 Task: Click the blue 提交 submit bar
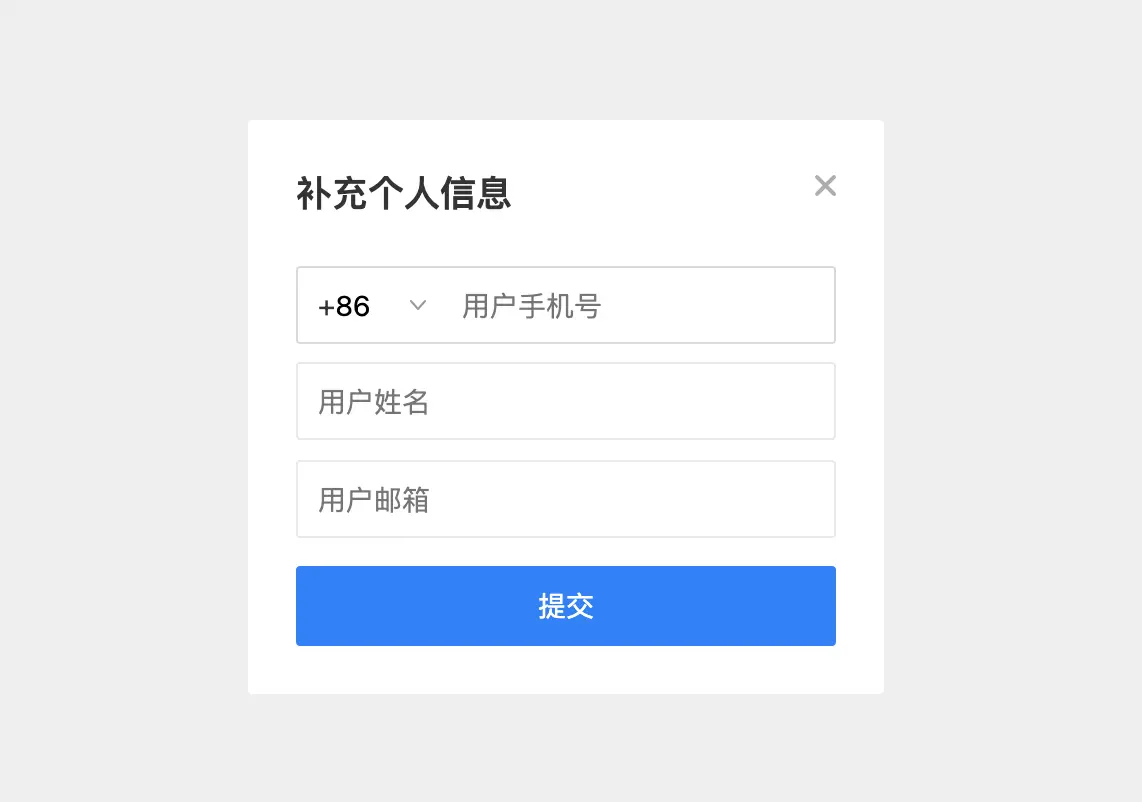(566, 606)
